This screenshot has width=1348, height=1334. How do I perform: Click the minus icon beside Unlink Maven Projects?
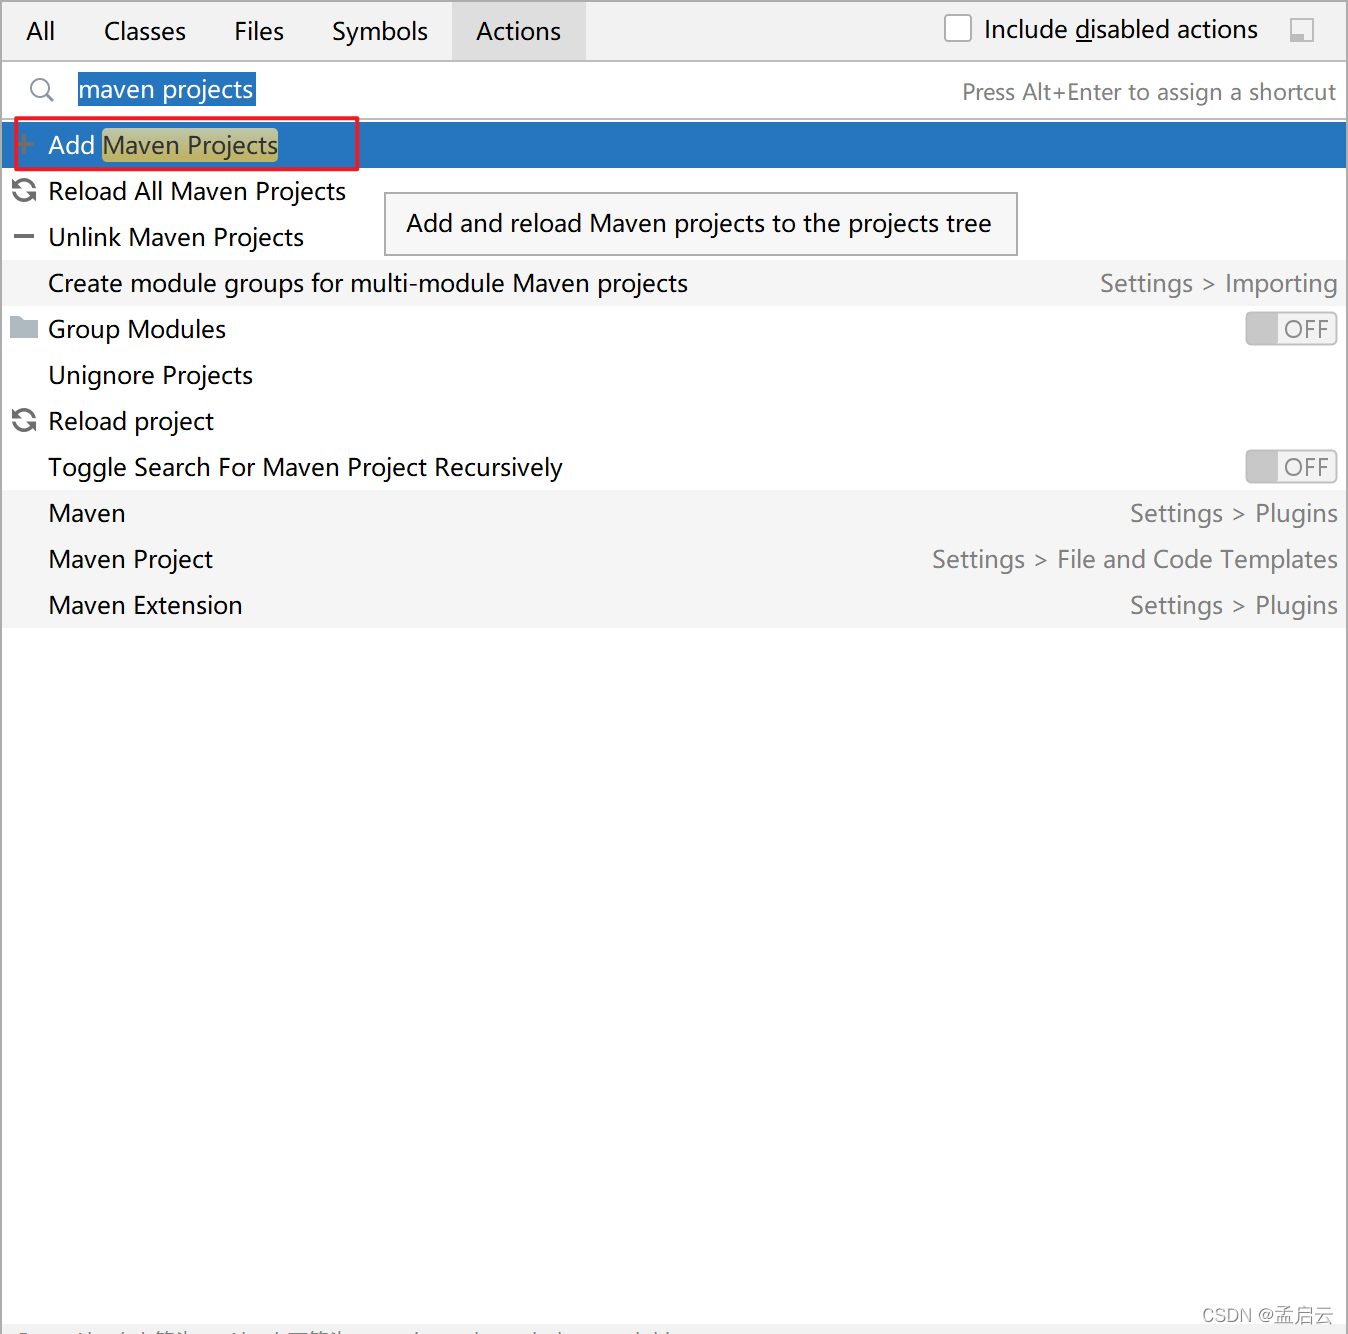coord(24,237)
